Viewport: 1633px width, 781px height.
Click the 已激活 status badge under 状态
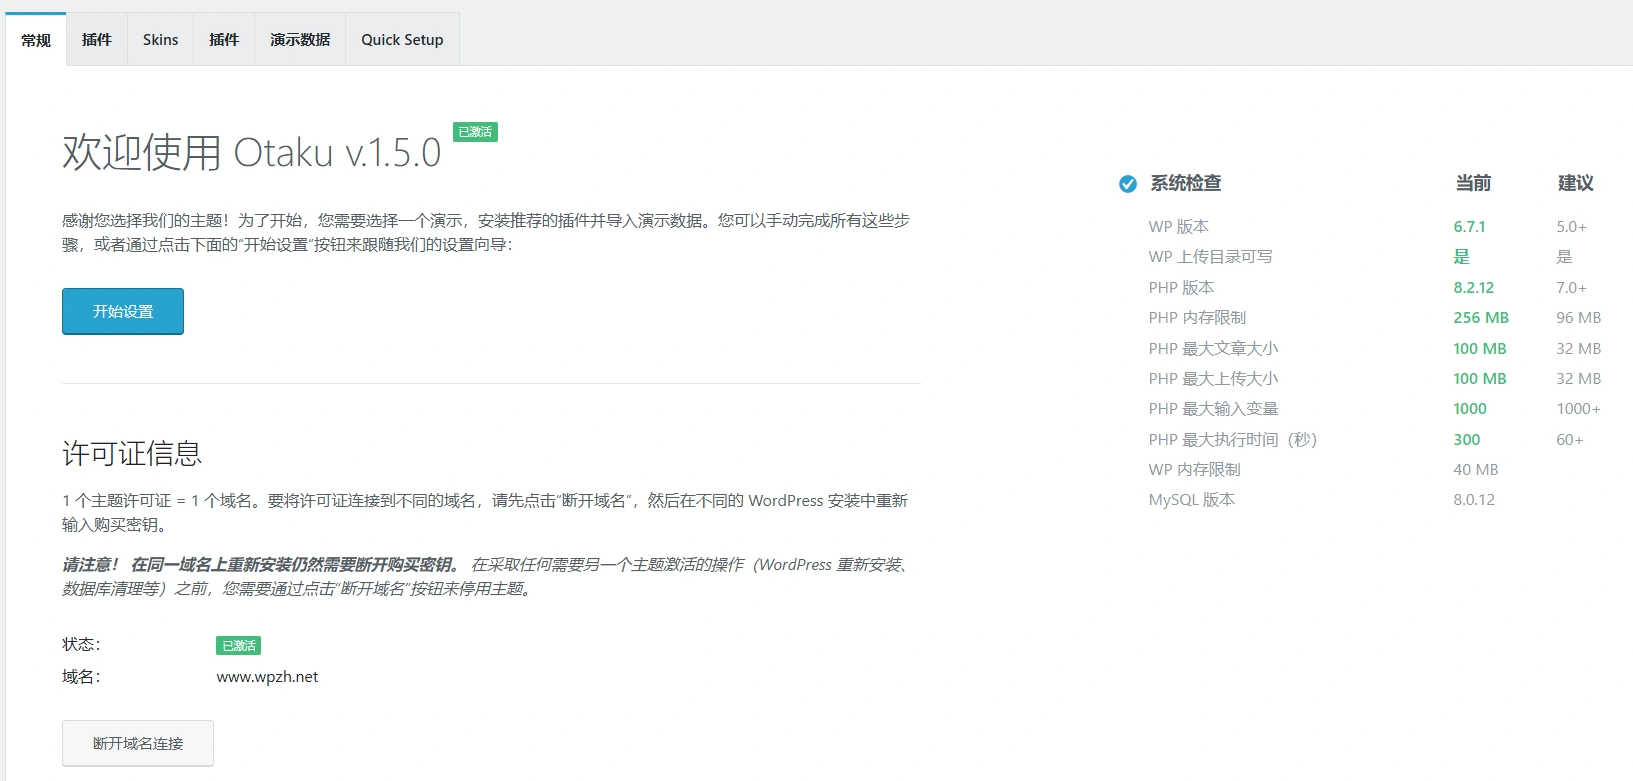[x=239, y=646]
